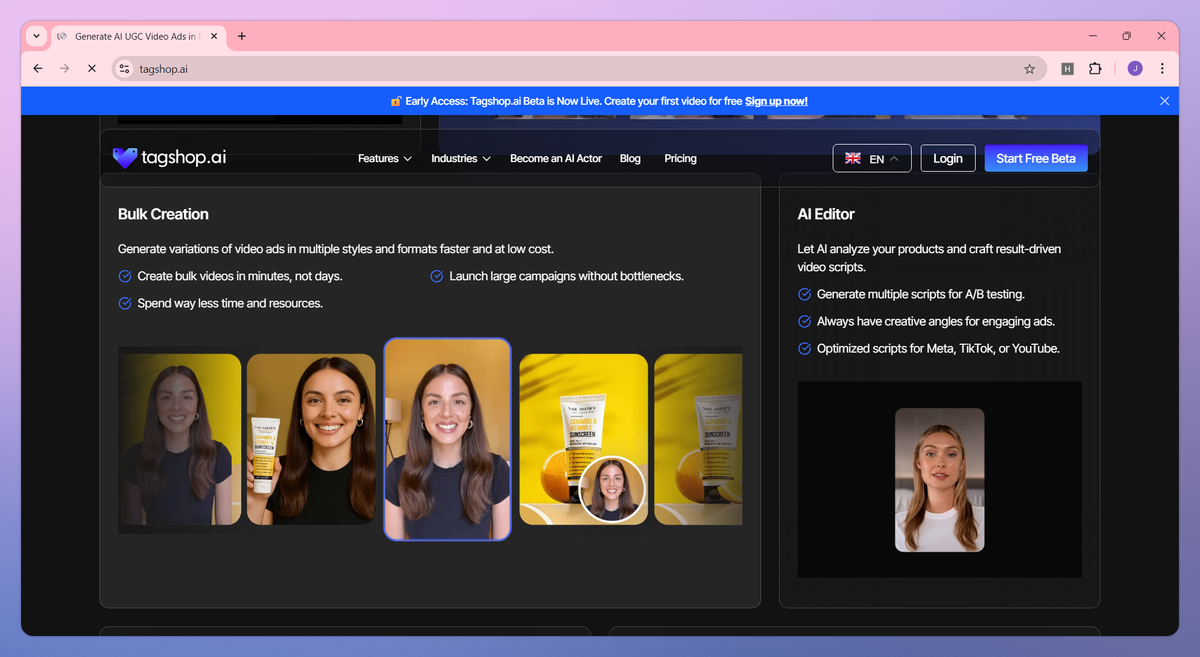Open the Chrome extensions puzzle icon
The height and width of the screenshot is (657, 1200).
tap(1095, 69)
